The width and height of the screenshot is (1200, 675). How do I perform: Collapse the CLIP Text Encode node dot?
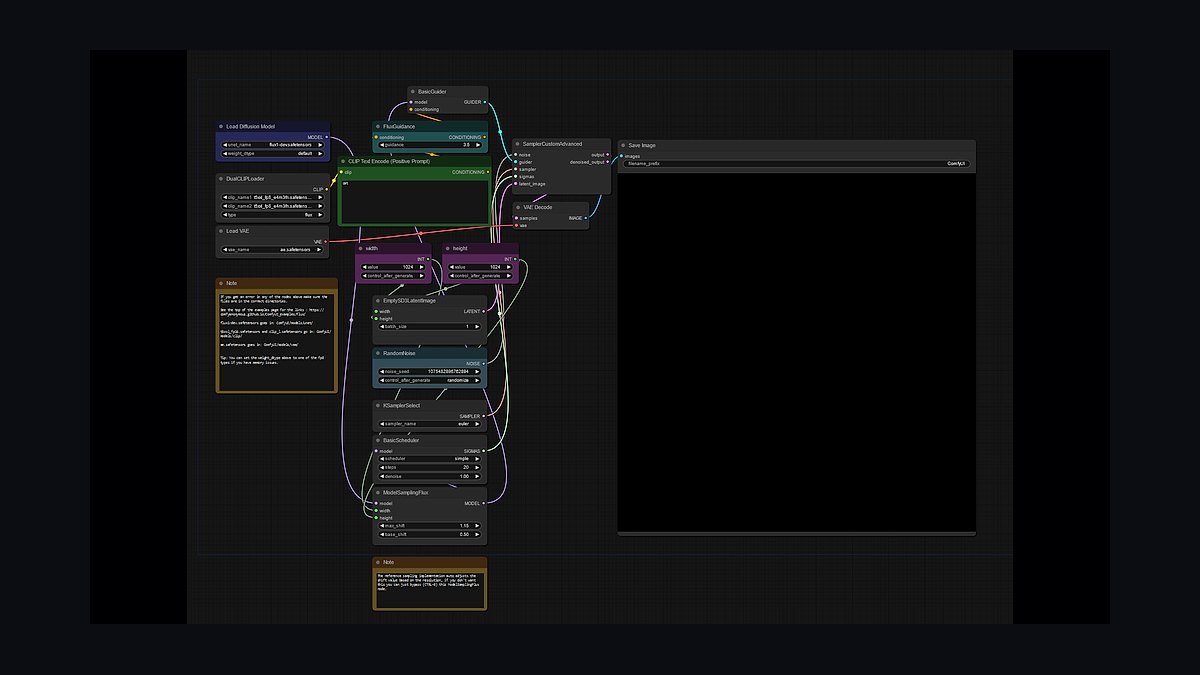343,161
